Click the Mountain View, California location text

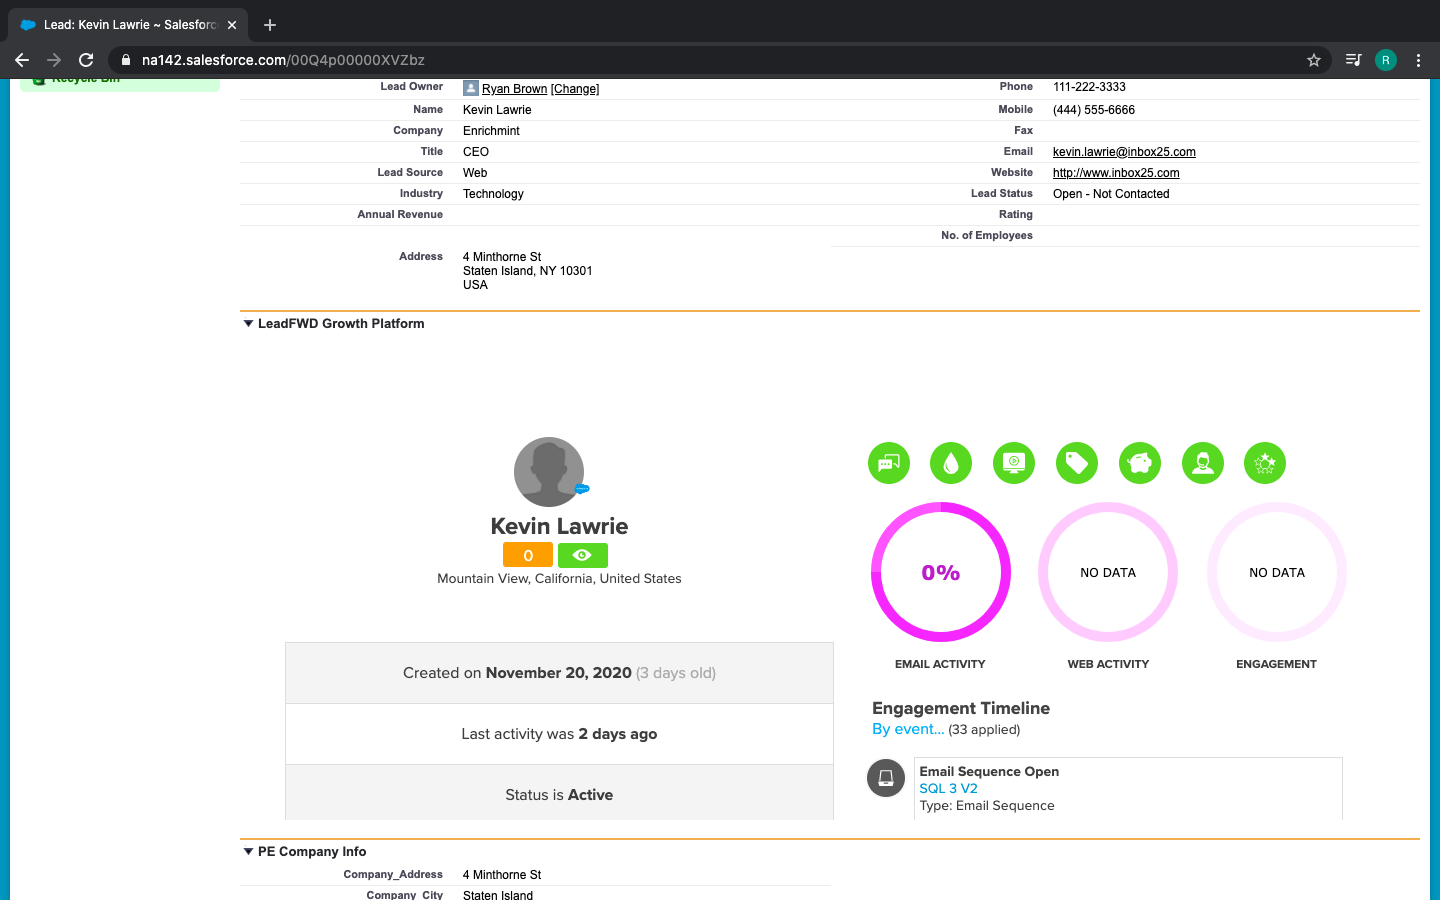tap(559, 578)
